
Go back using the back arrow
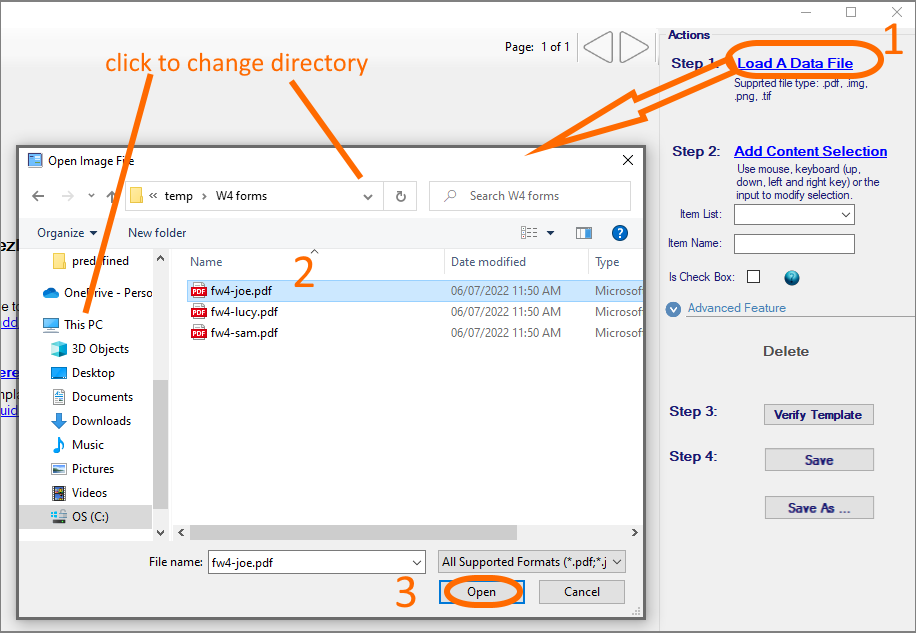(x=38, y=196)
